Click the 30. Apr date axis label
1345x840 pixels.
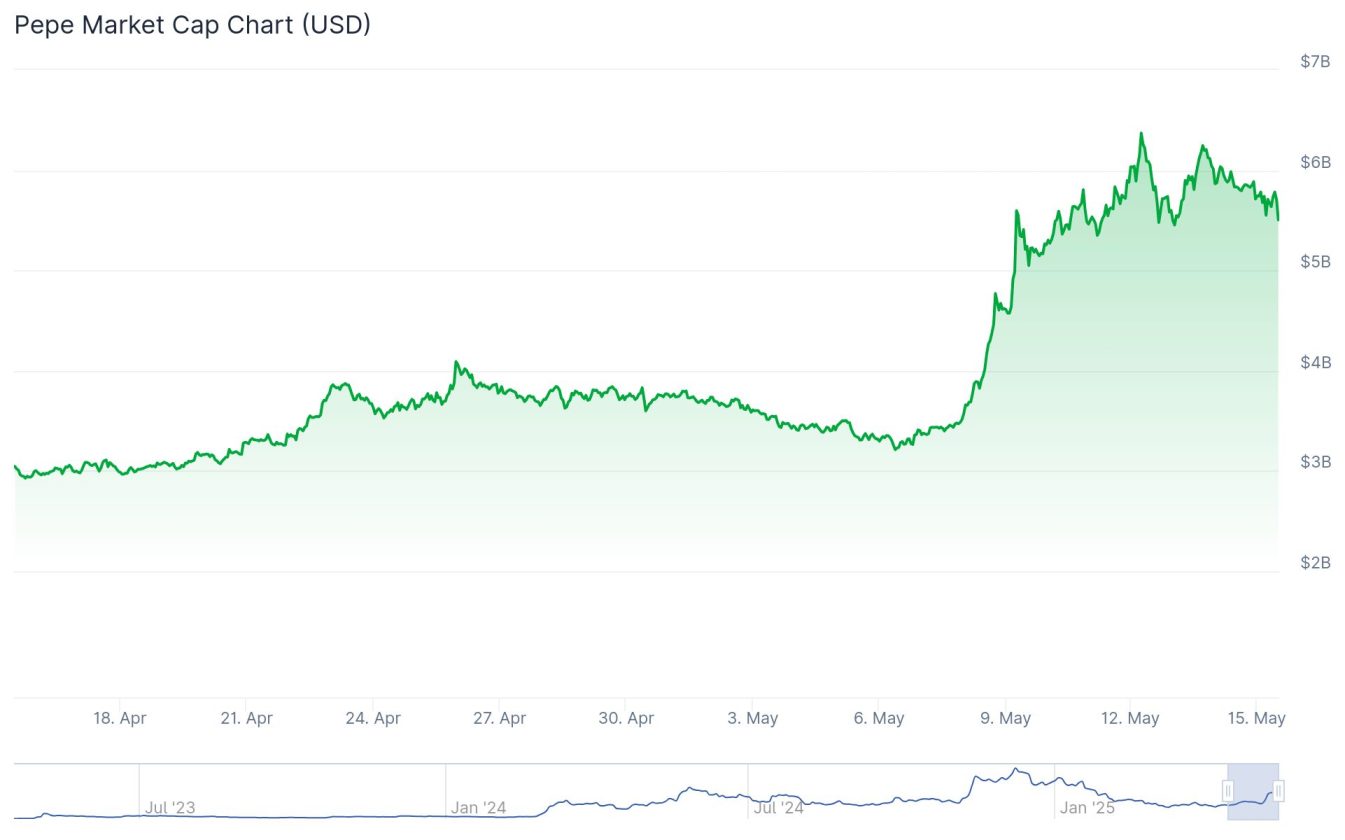pyautogui.click(x=626, y=718)
